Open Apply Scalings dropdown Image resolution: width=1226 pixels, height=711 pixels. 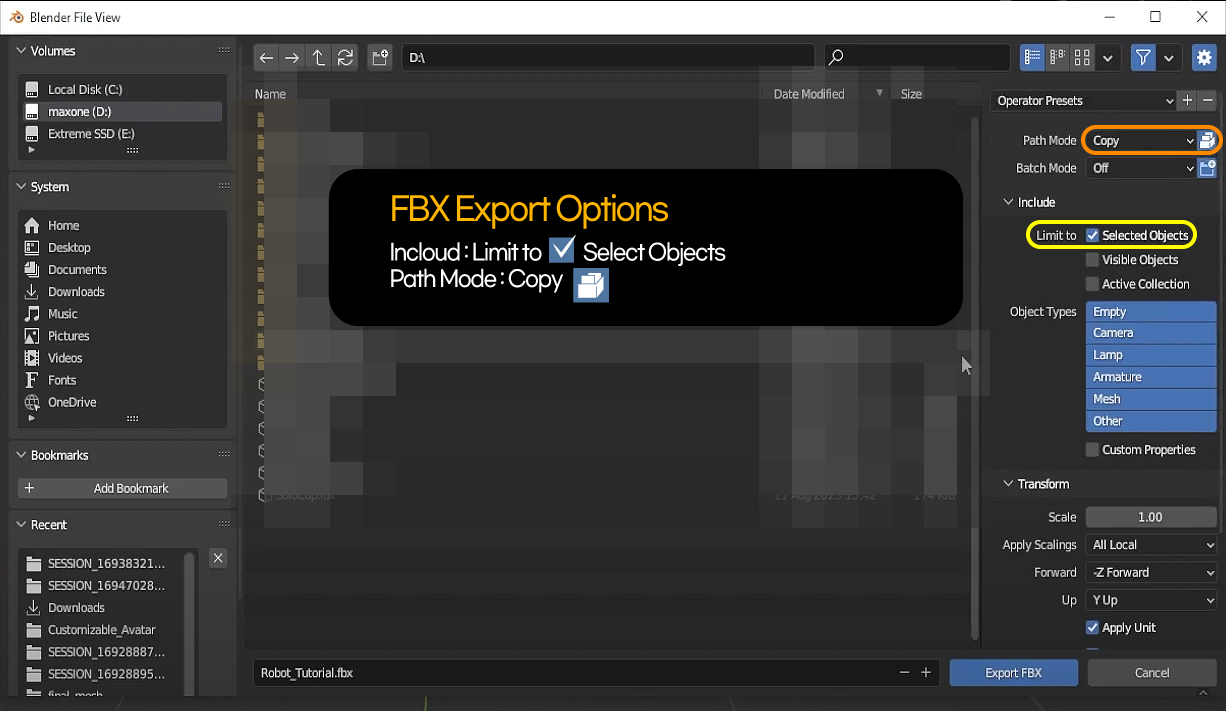(1151, 545)
